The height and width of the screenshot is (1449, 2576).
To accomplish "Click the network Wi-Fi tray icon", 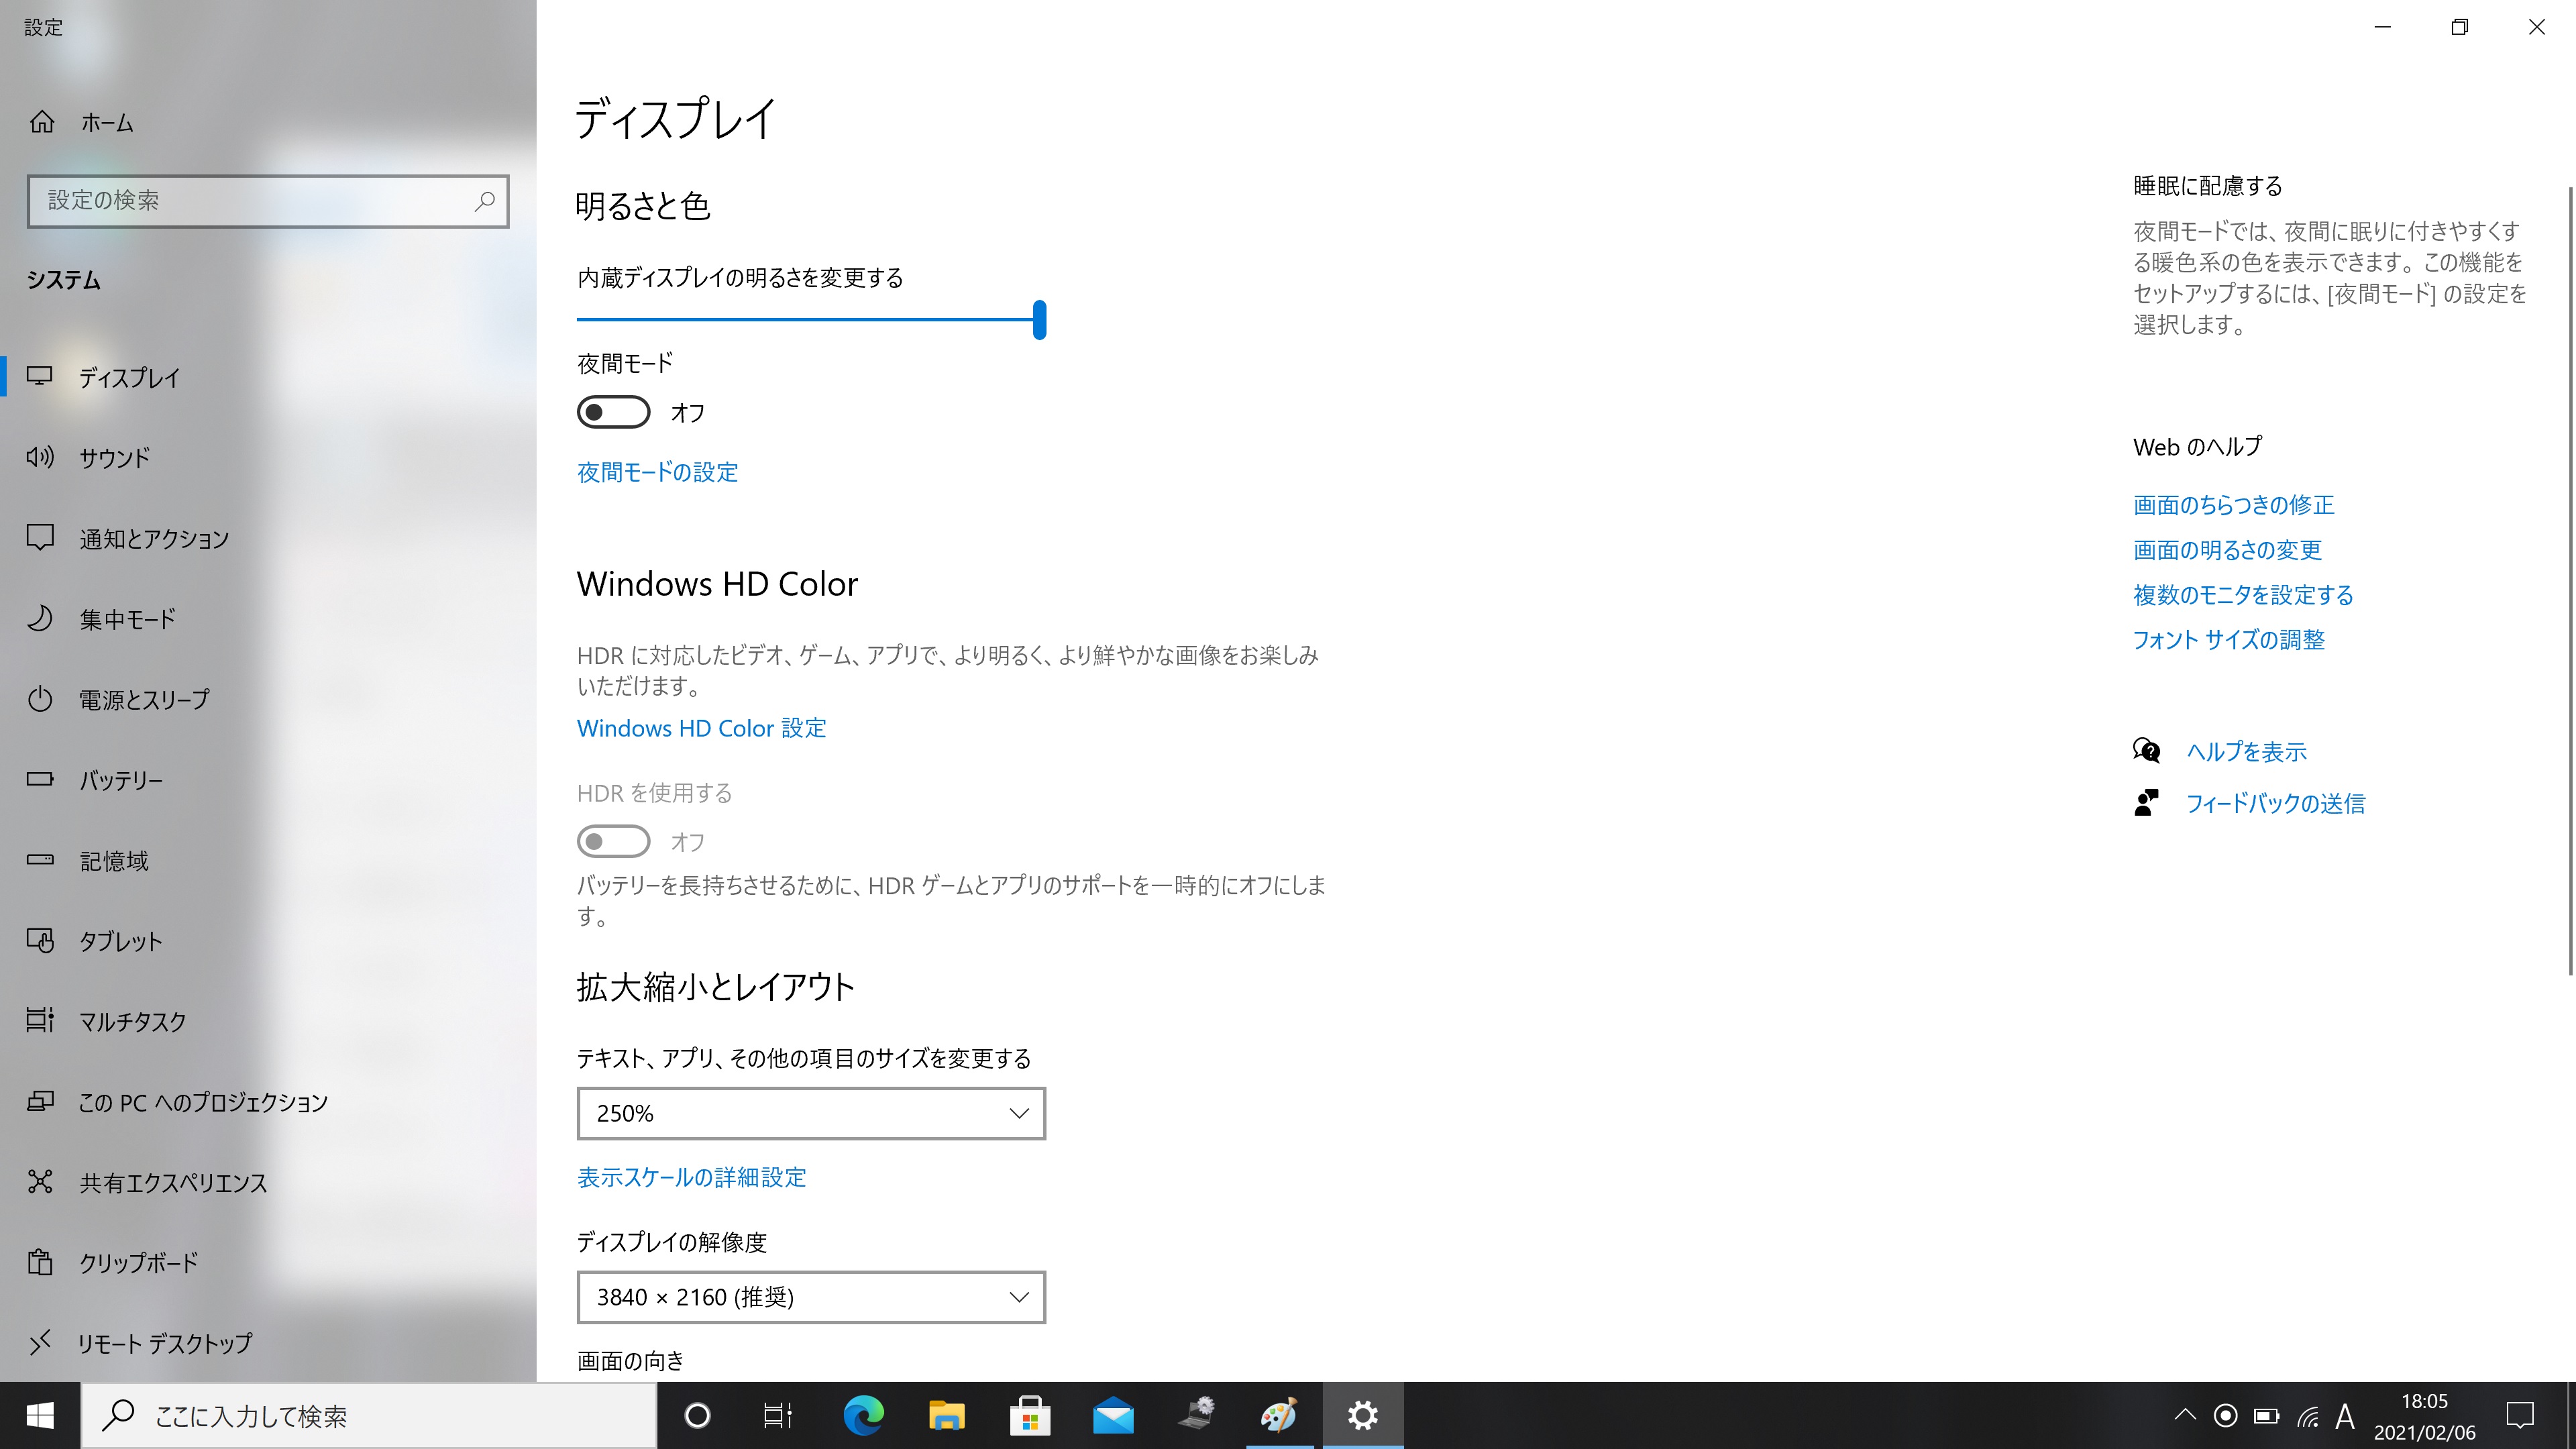I will pos(2308,1416).
